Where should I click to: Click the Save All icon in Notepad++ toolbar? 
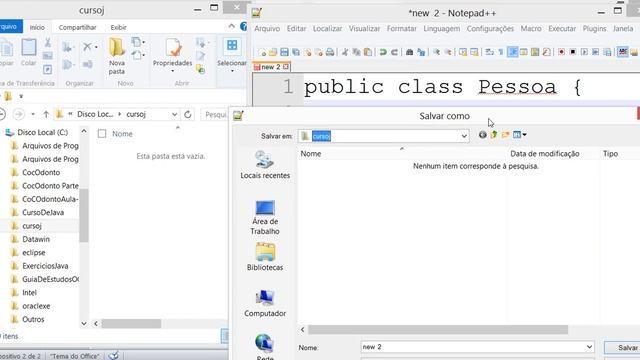[296, 52]
